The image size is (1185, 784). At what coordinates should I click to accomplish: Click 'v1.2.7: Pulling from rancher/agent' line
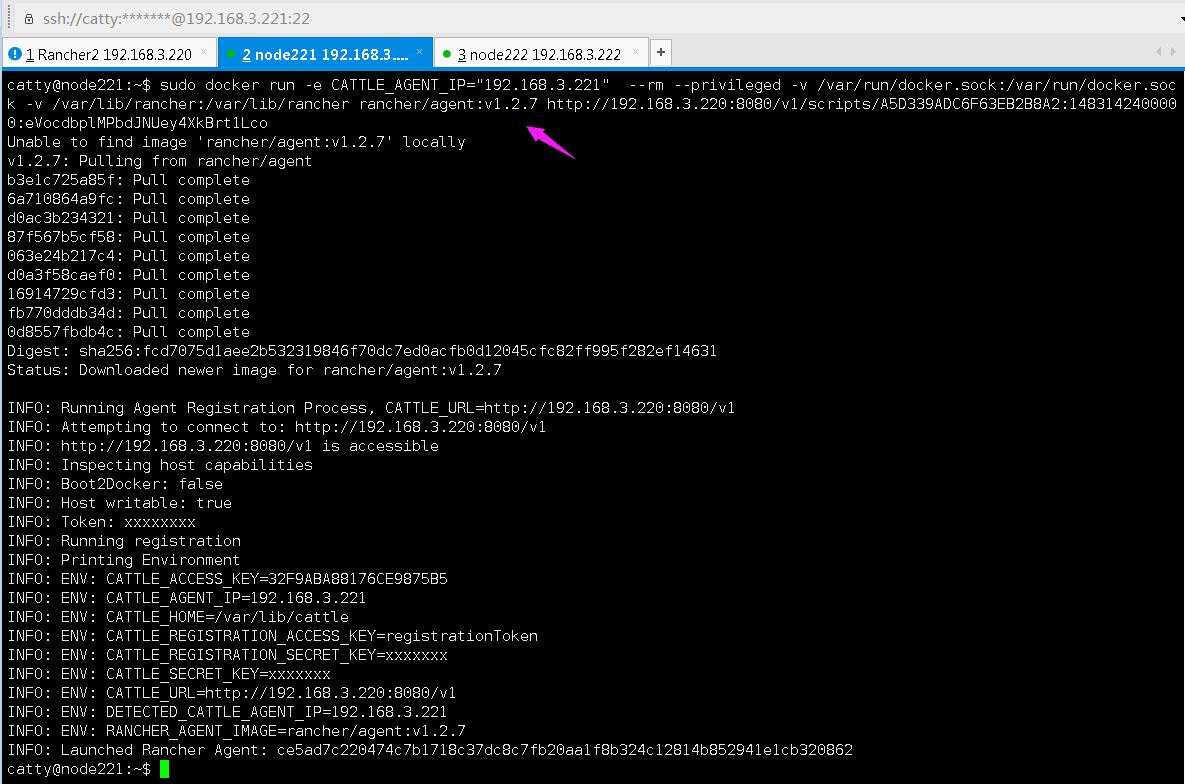(159, 161)
